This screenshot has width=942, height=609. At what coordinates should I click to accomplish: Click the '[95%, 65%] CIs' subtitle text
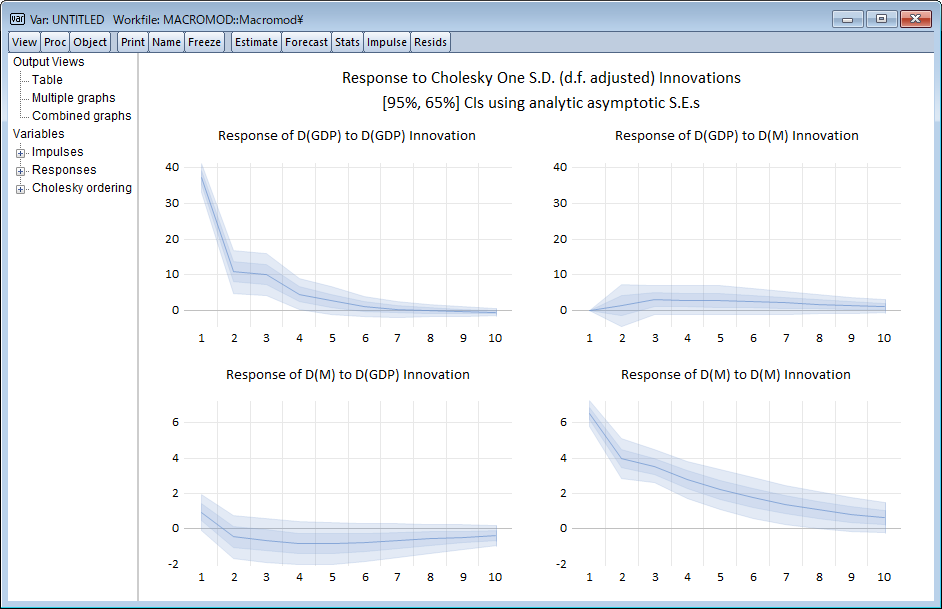coord(541,103)
